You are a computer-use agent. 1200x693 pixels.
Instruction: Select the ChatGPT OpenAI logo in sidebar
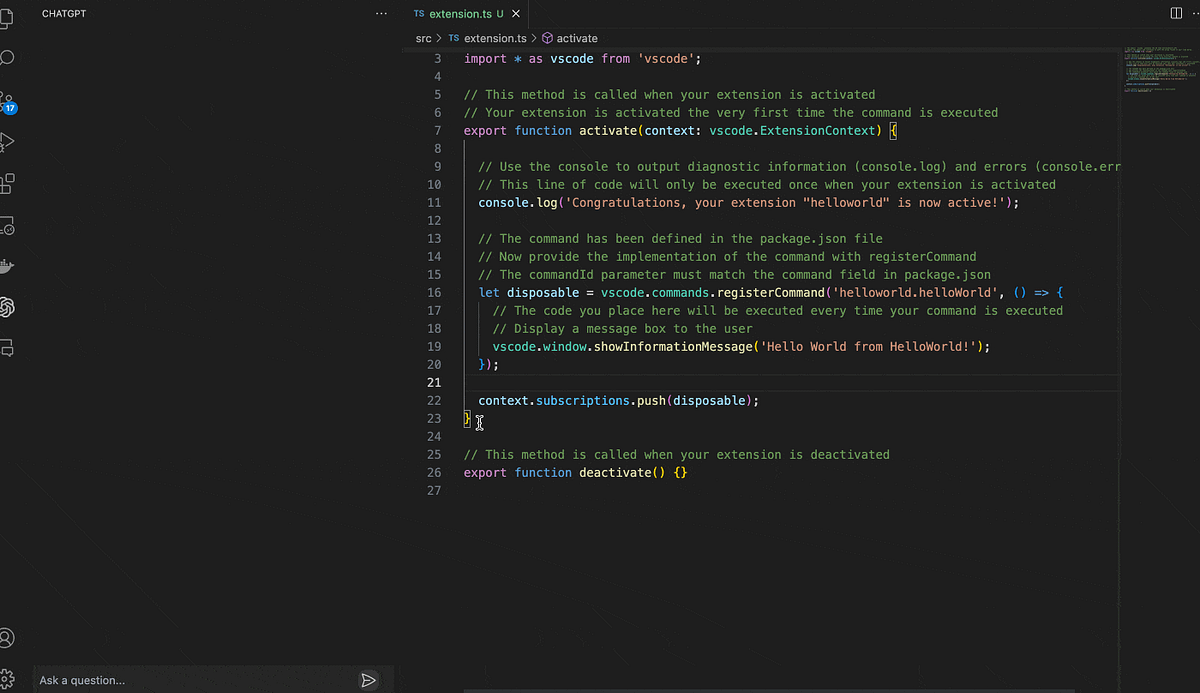[x=9, y=307]
